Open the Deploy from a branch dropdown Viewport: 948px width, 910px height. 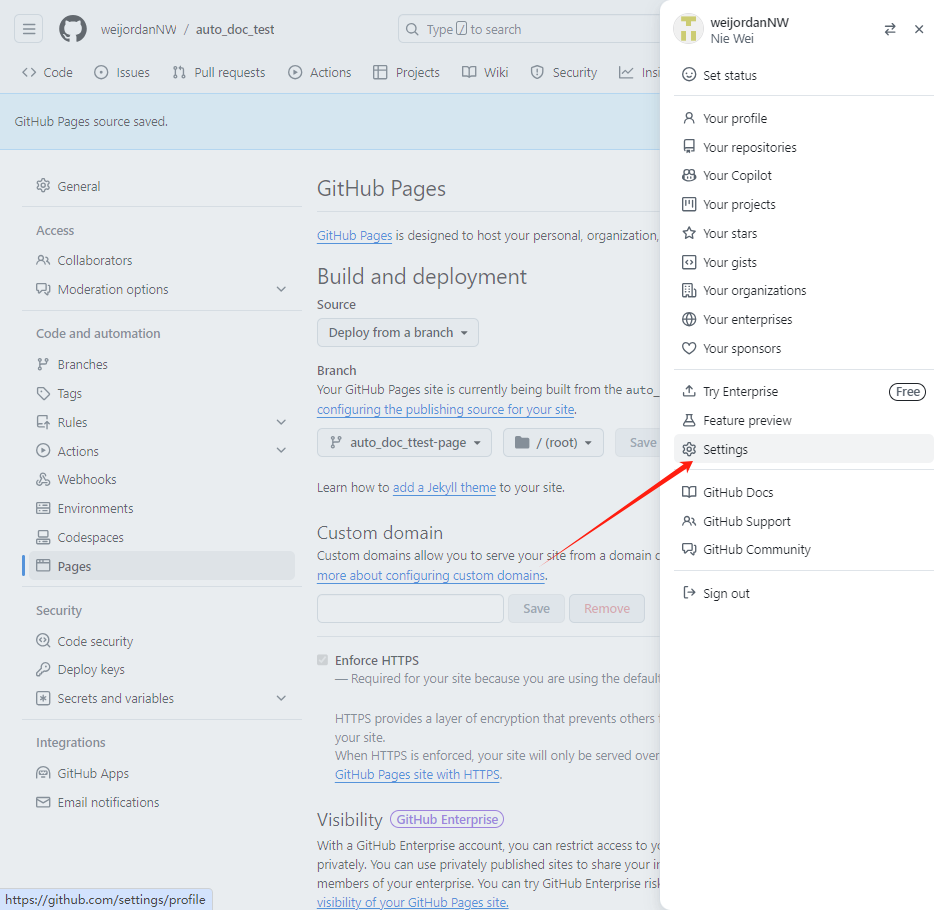[x=398, y=333]
